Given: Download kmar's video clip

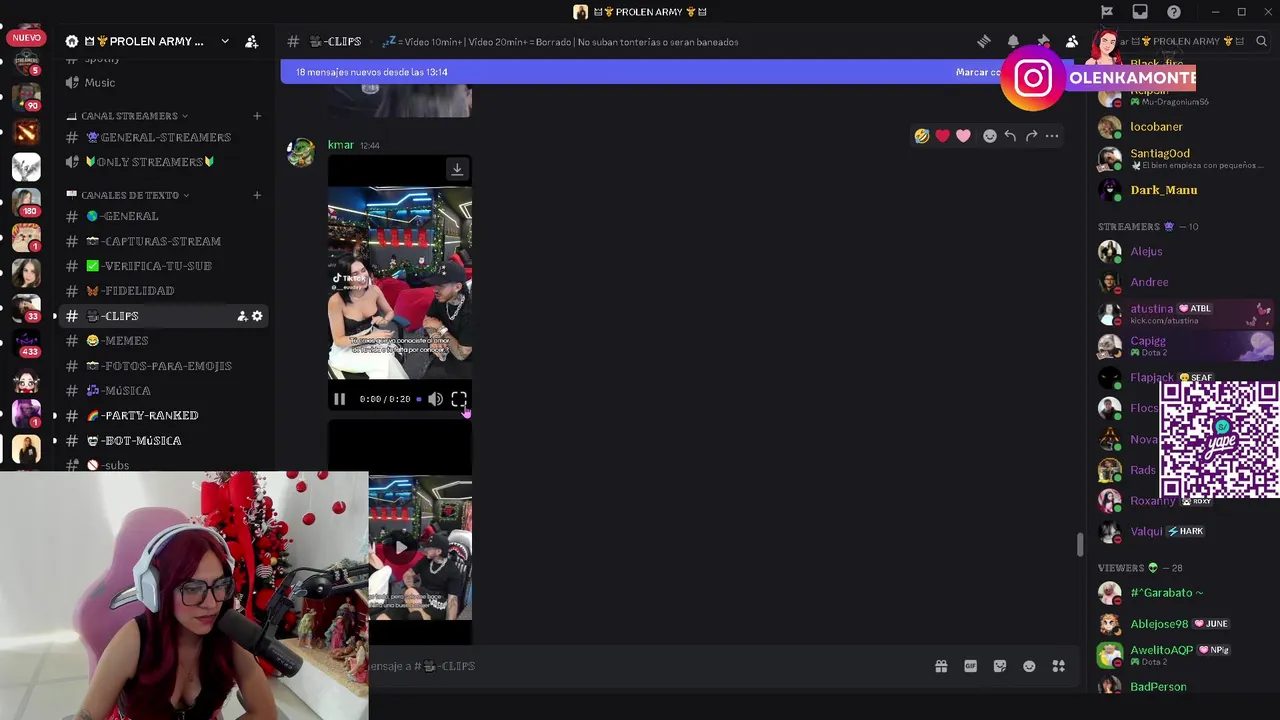Looking at the screenshot, I should click(457, 169).
